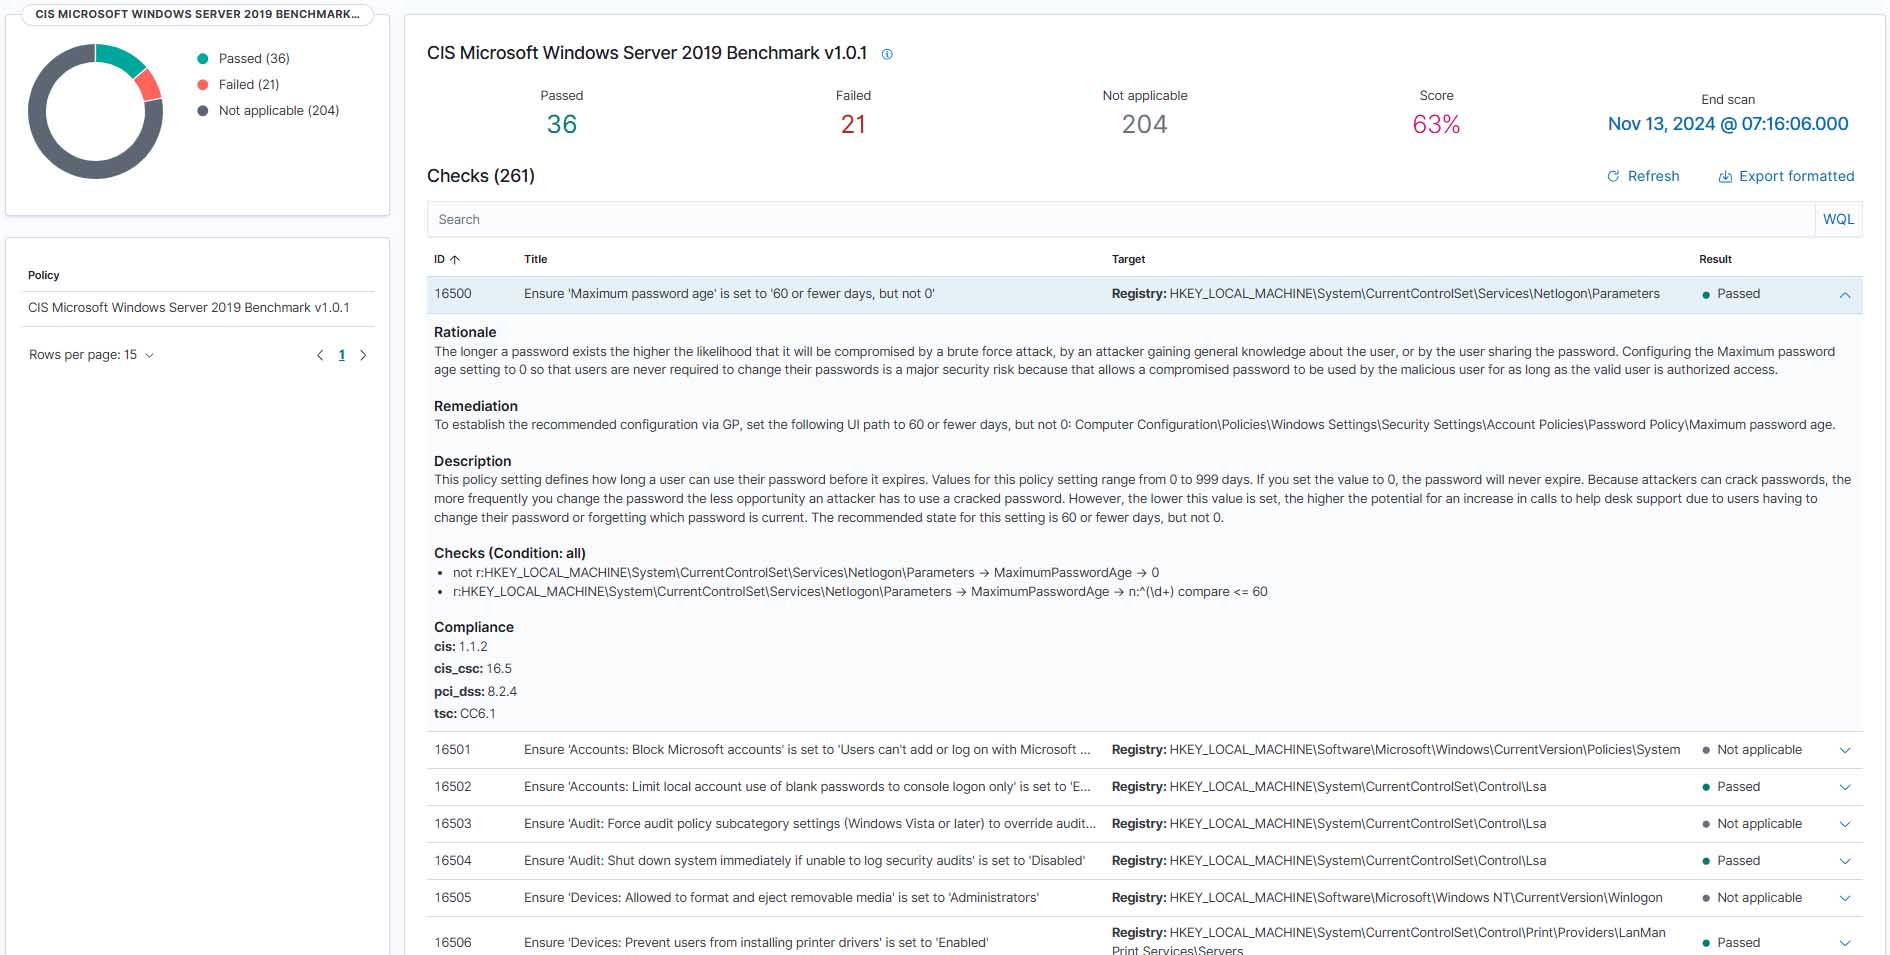
Task: Click the failed count 21
Action: [853, 124]
